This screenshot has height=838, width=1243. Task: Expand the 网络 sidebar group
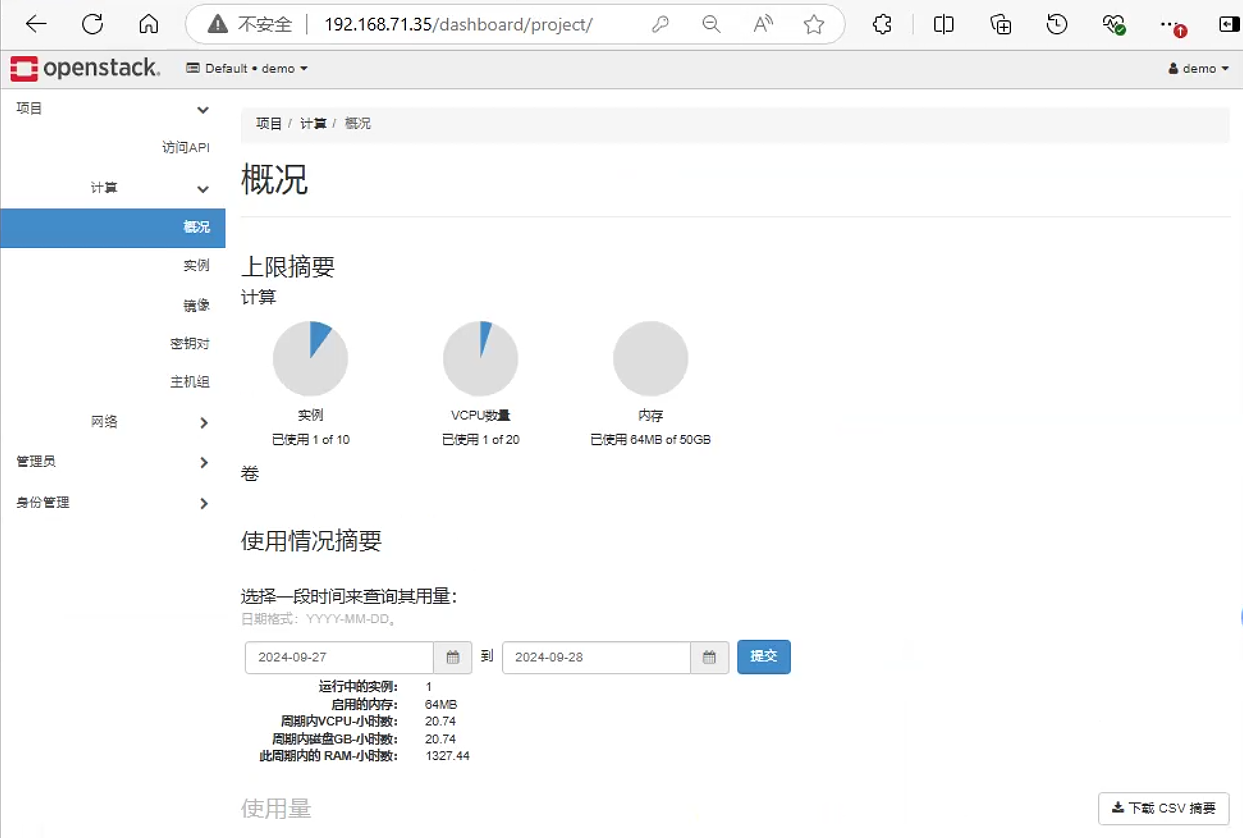113,422
